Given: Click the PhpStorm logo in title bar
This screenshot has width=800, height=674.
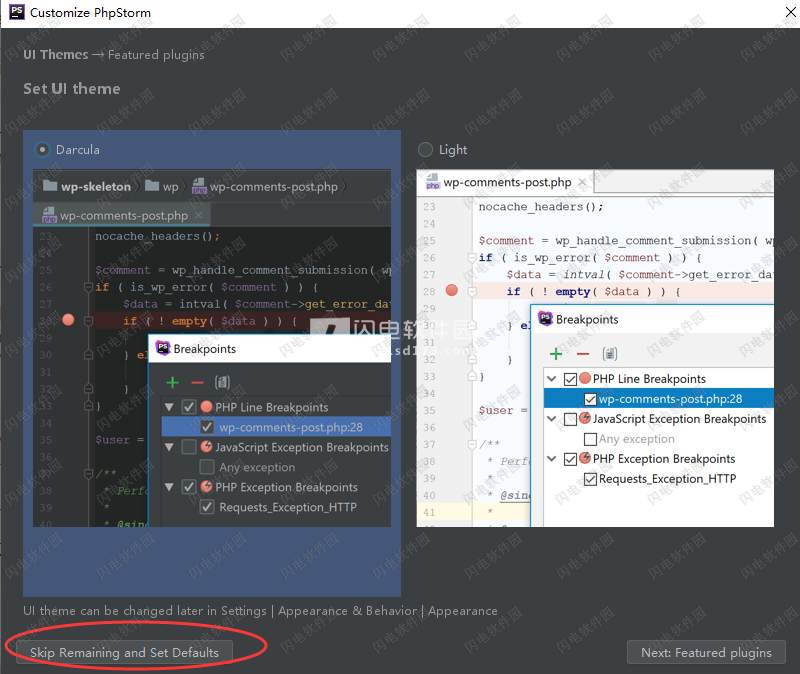Looking at the screenshot, I should click(17, 12).
